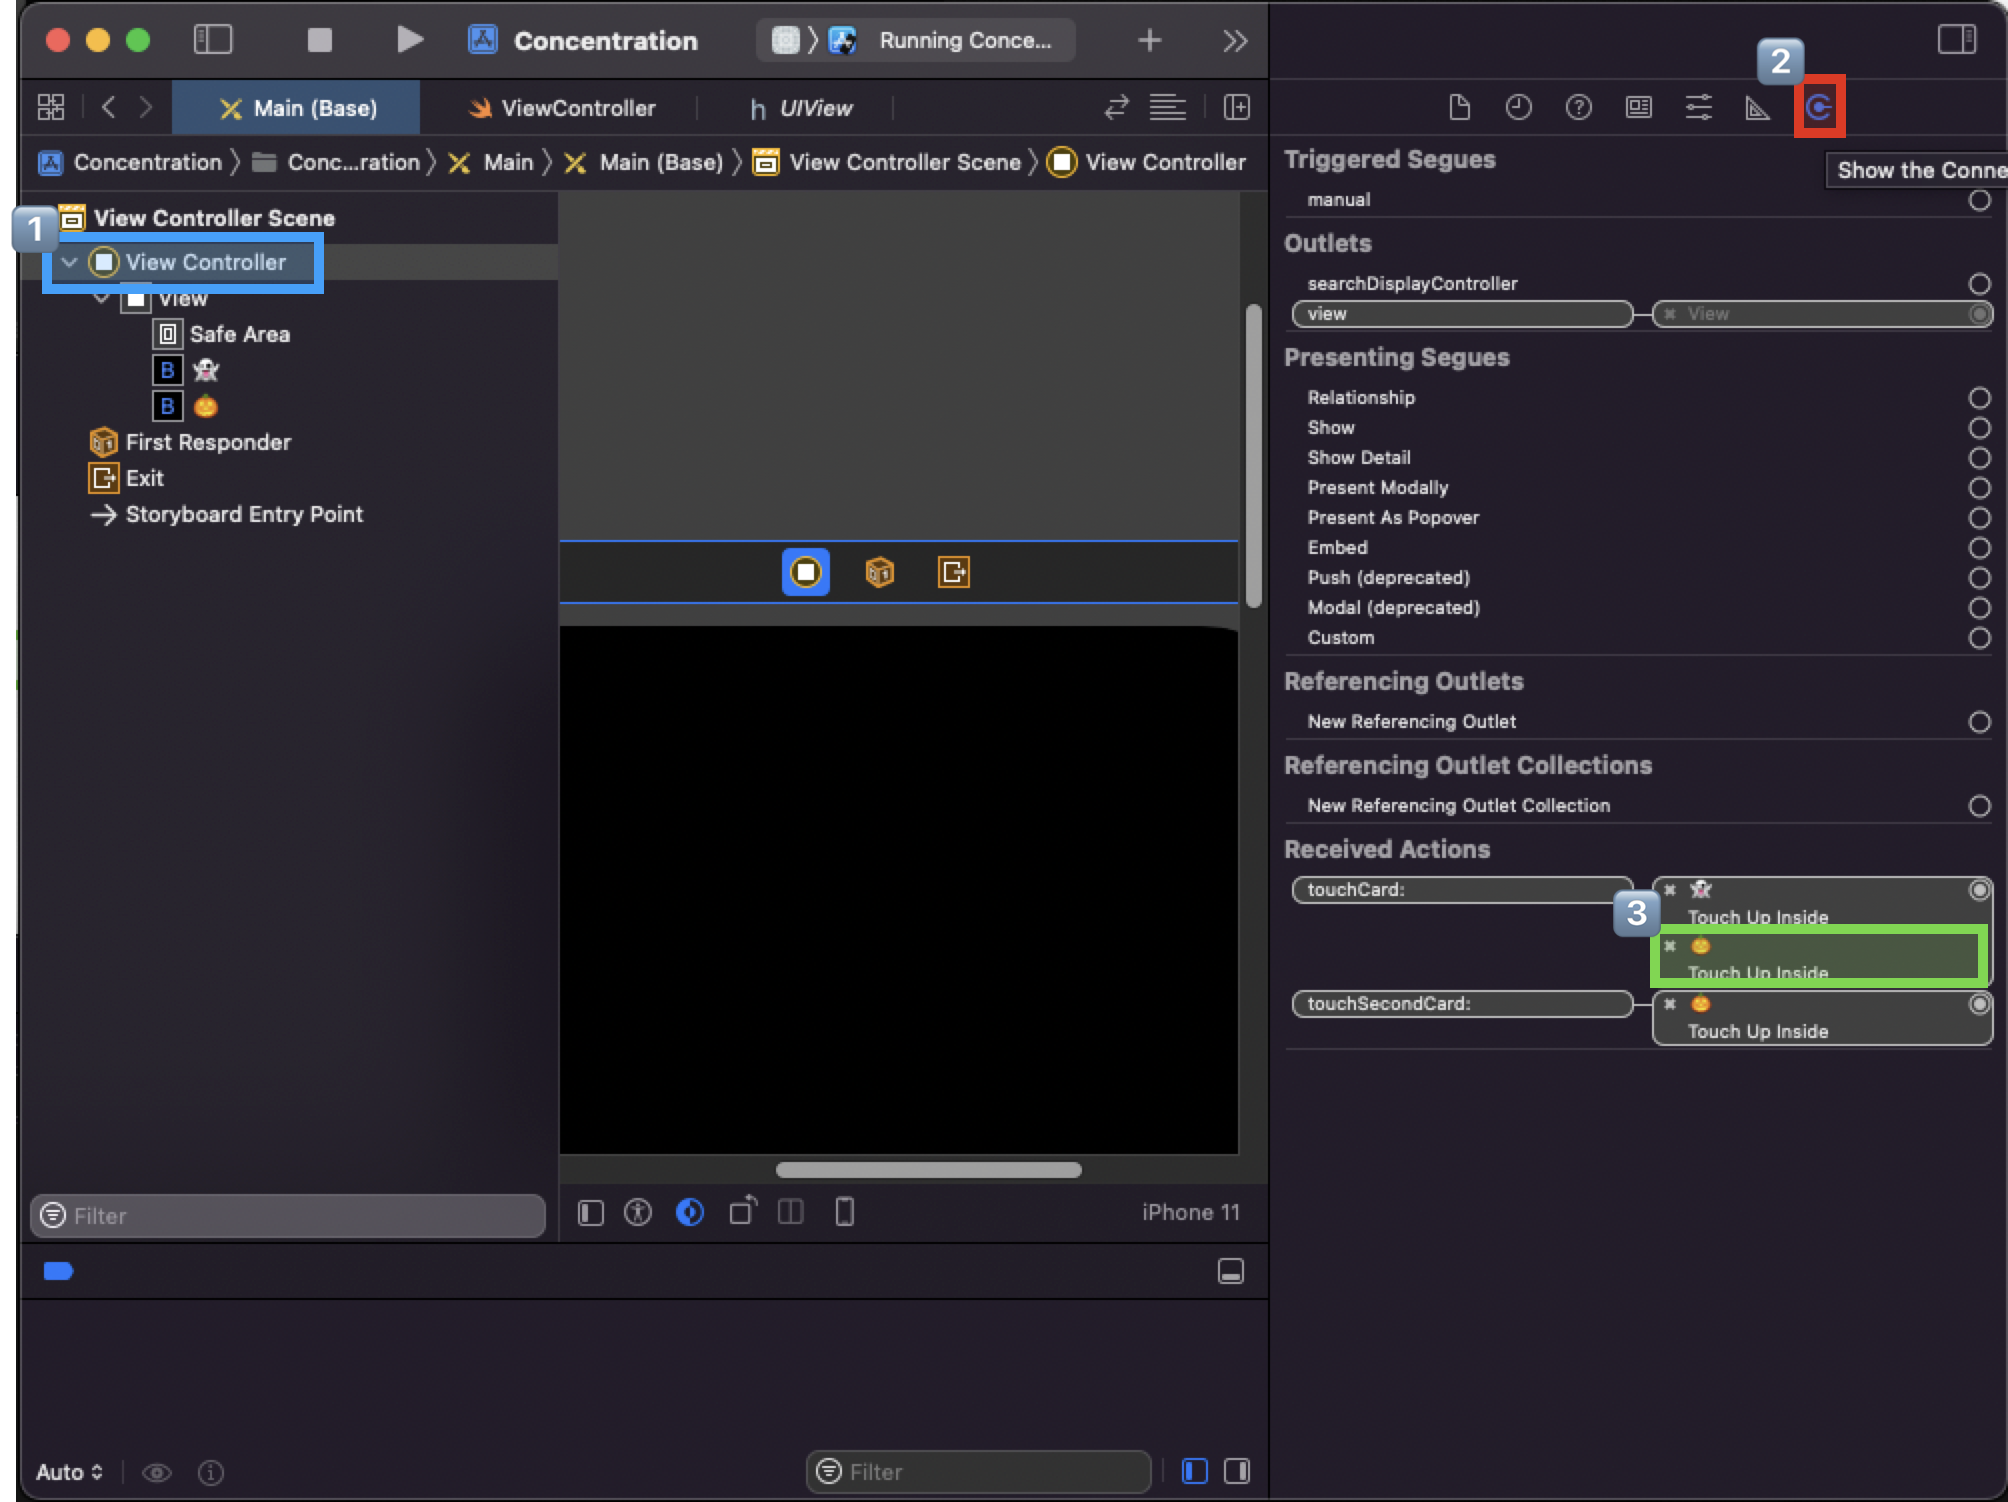2008x1502 pixels.
Task: Click the First Responder cube in scene dock
Action: click(x=879, y=572)
